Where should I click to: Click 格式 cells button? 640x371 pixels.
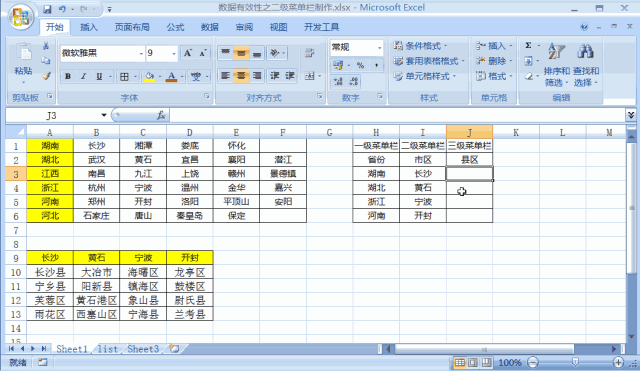494,76
